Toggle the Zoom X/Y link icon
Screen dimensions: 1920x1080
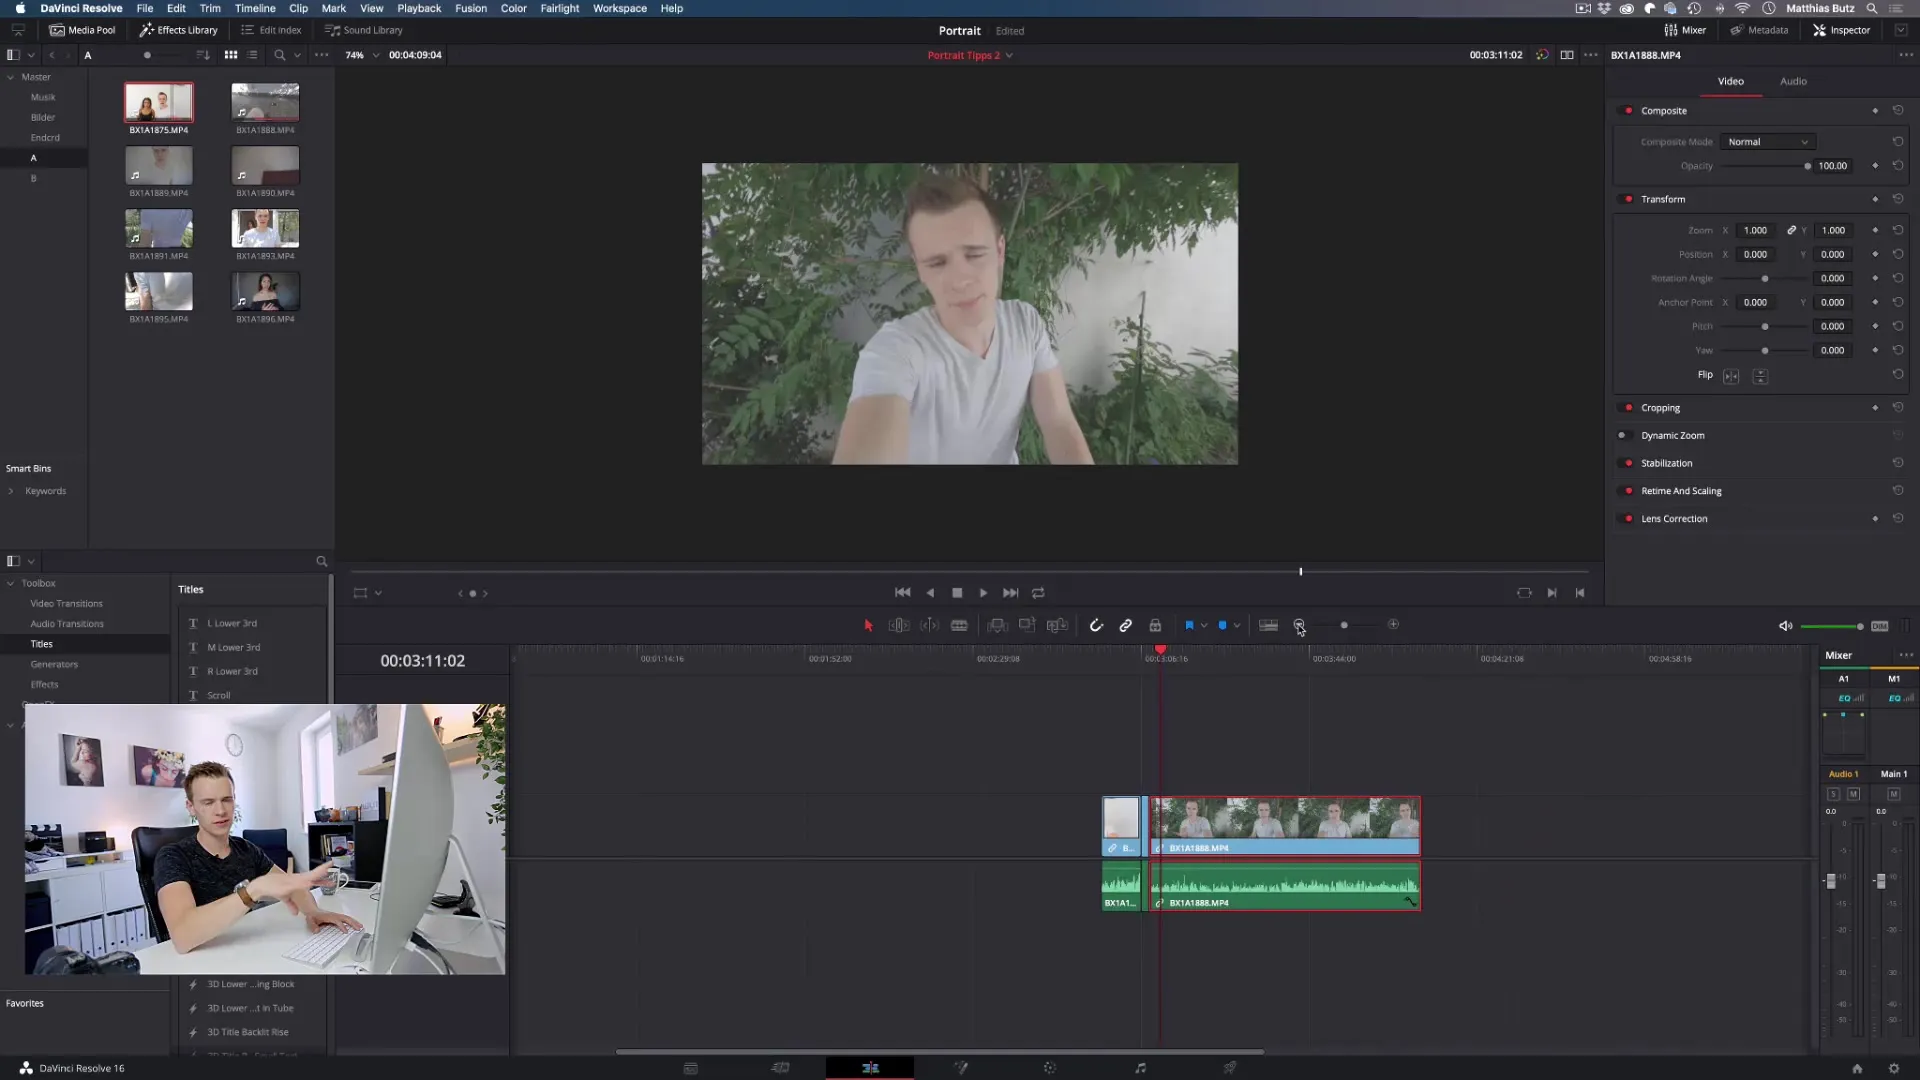click(x=1791, y=231)
